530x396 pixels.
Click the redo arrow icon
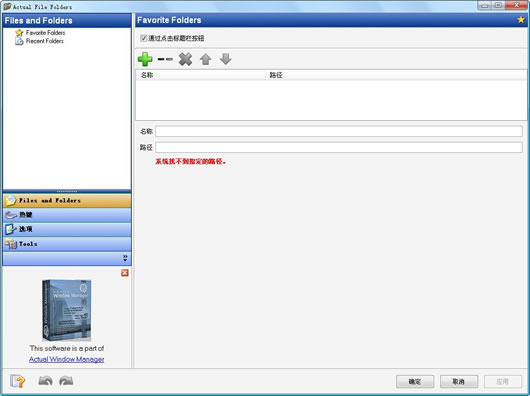[x=66, y=381]
